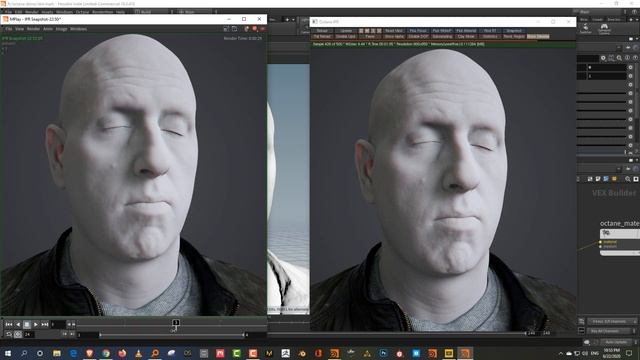
Task: Select frame marker 3 on MPlay timeline
Action: (x=176, y=323)
